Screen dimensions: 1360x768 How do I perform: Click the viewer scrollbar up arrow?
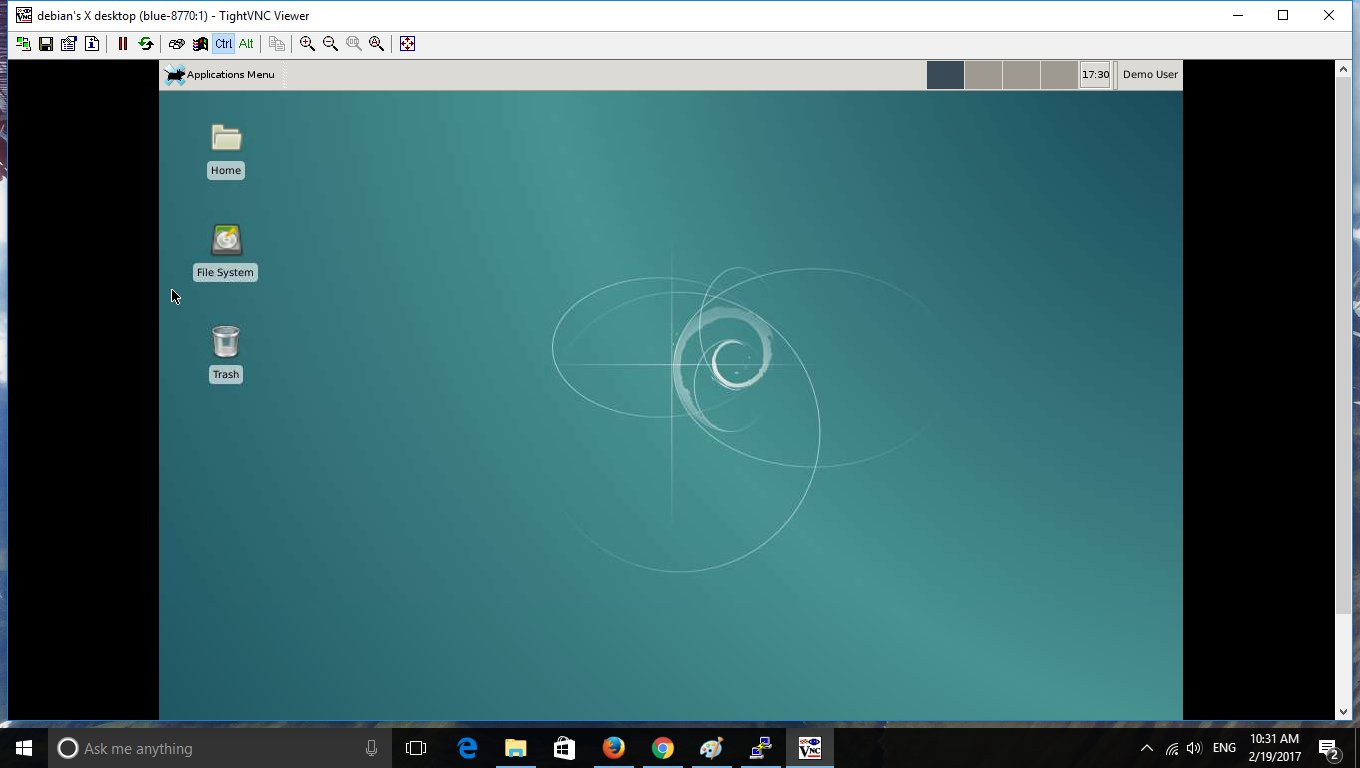click(x=1343, y=69)
